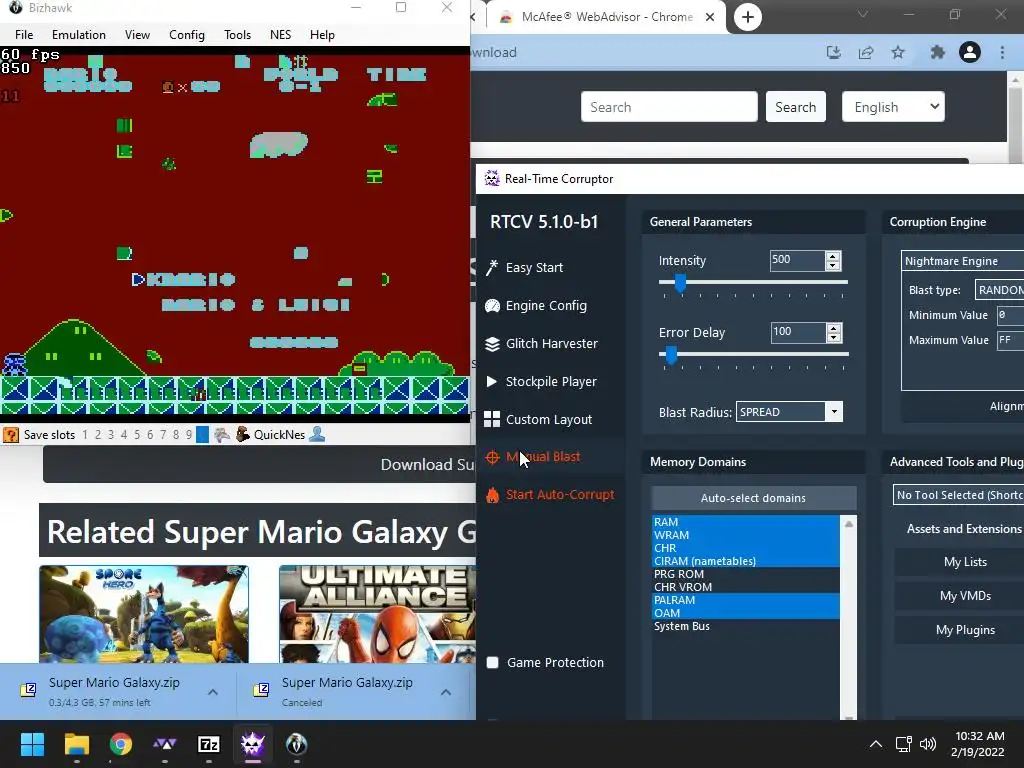The image size is (1024, 768).
Task: Open the NES menu in Bizhawk
Action: click(x=281, y=35)
